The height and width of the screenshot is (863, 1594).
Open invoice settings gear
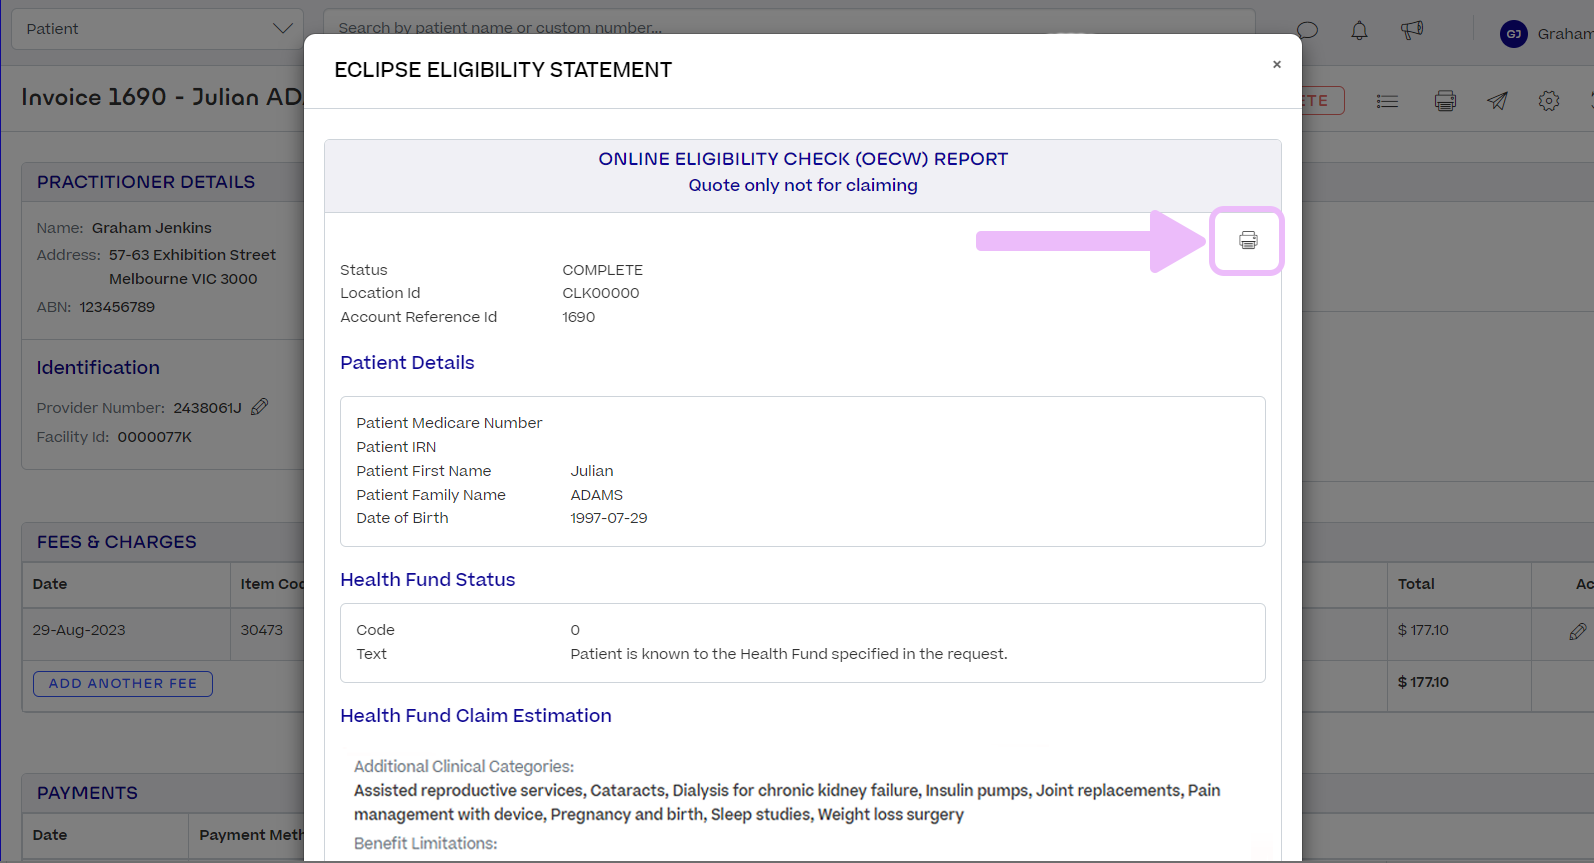click(1549, 101)
